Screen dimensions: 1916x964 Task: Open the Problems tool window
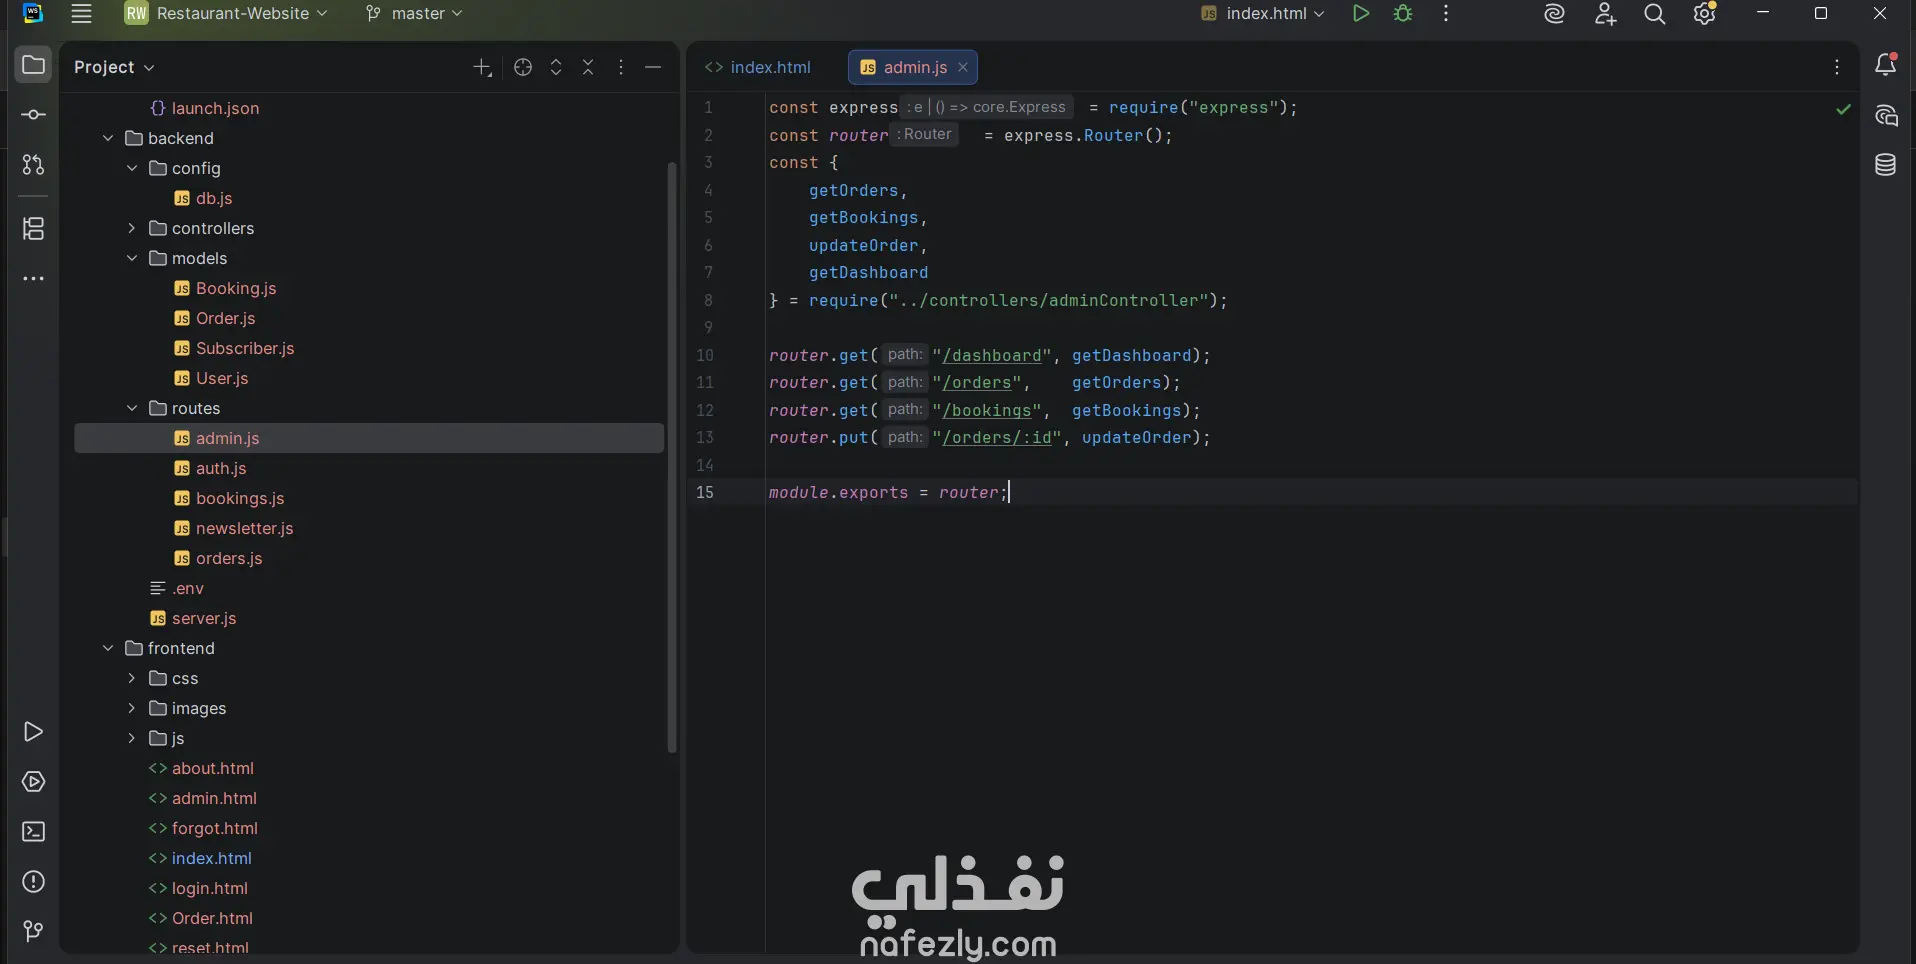[33, 882]
